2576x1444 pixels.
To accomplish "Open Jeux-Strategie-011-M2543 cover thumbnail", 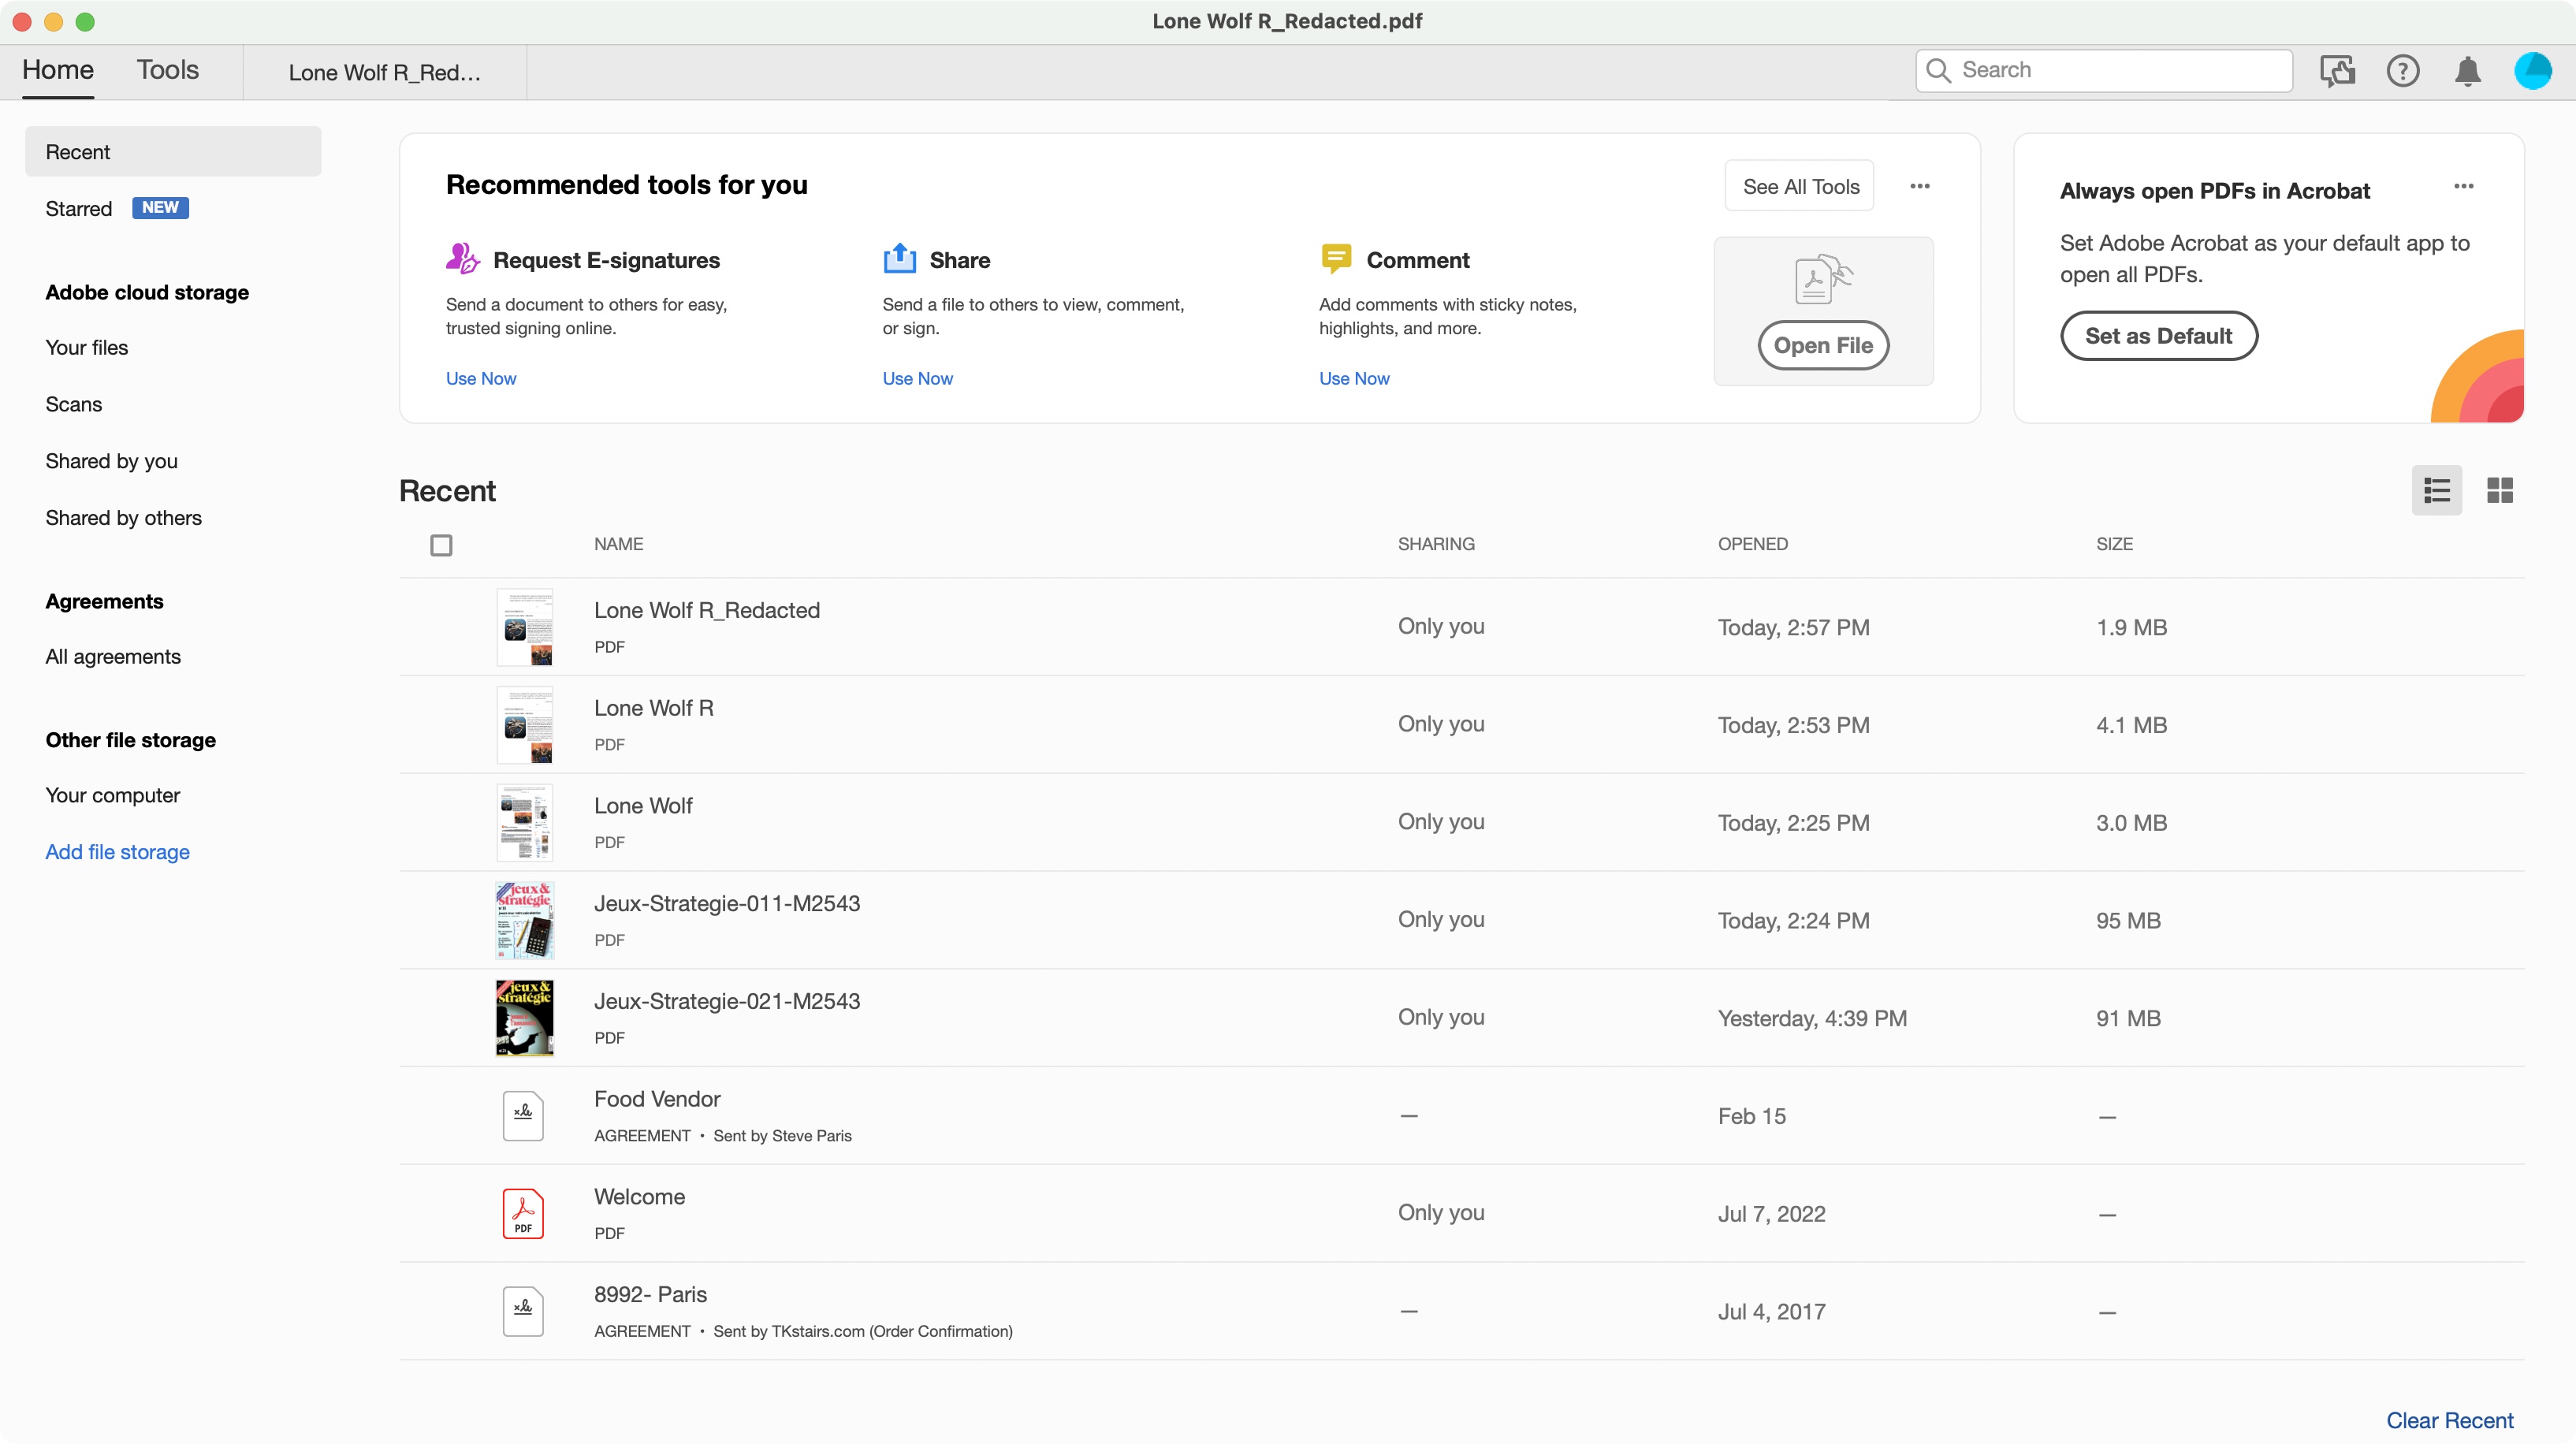I will click(x=525, y=920).
